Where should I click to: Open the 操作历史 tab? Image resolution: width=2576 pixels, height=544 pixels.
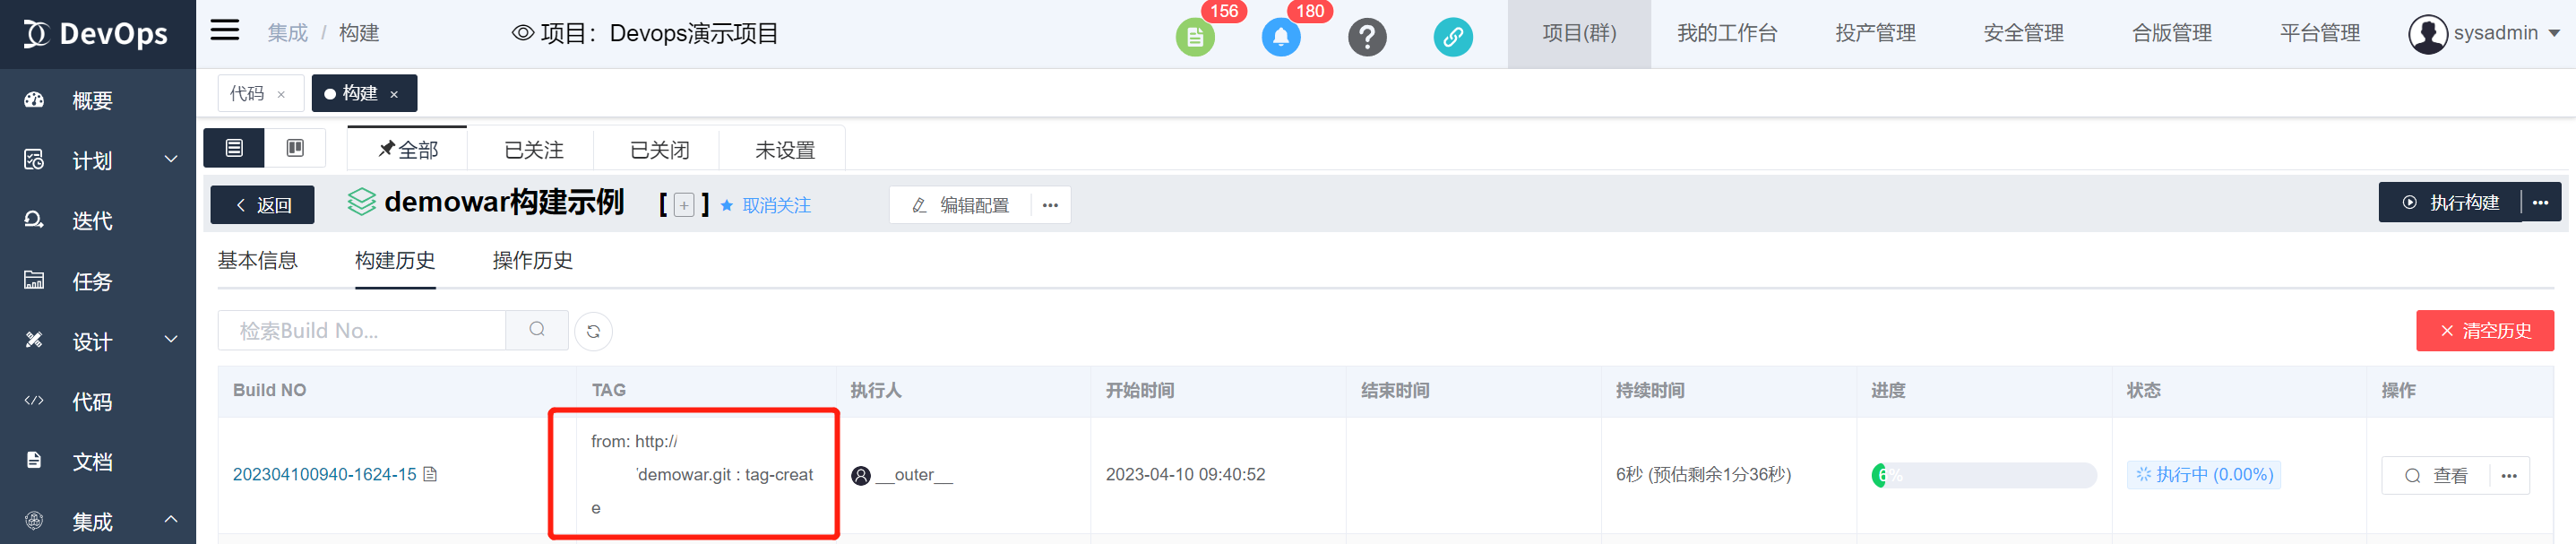click(x=533, y=260)
